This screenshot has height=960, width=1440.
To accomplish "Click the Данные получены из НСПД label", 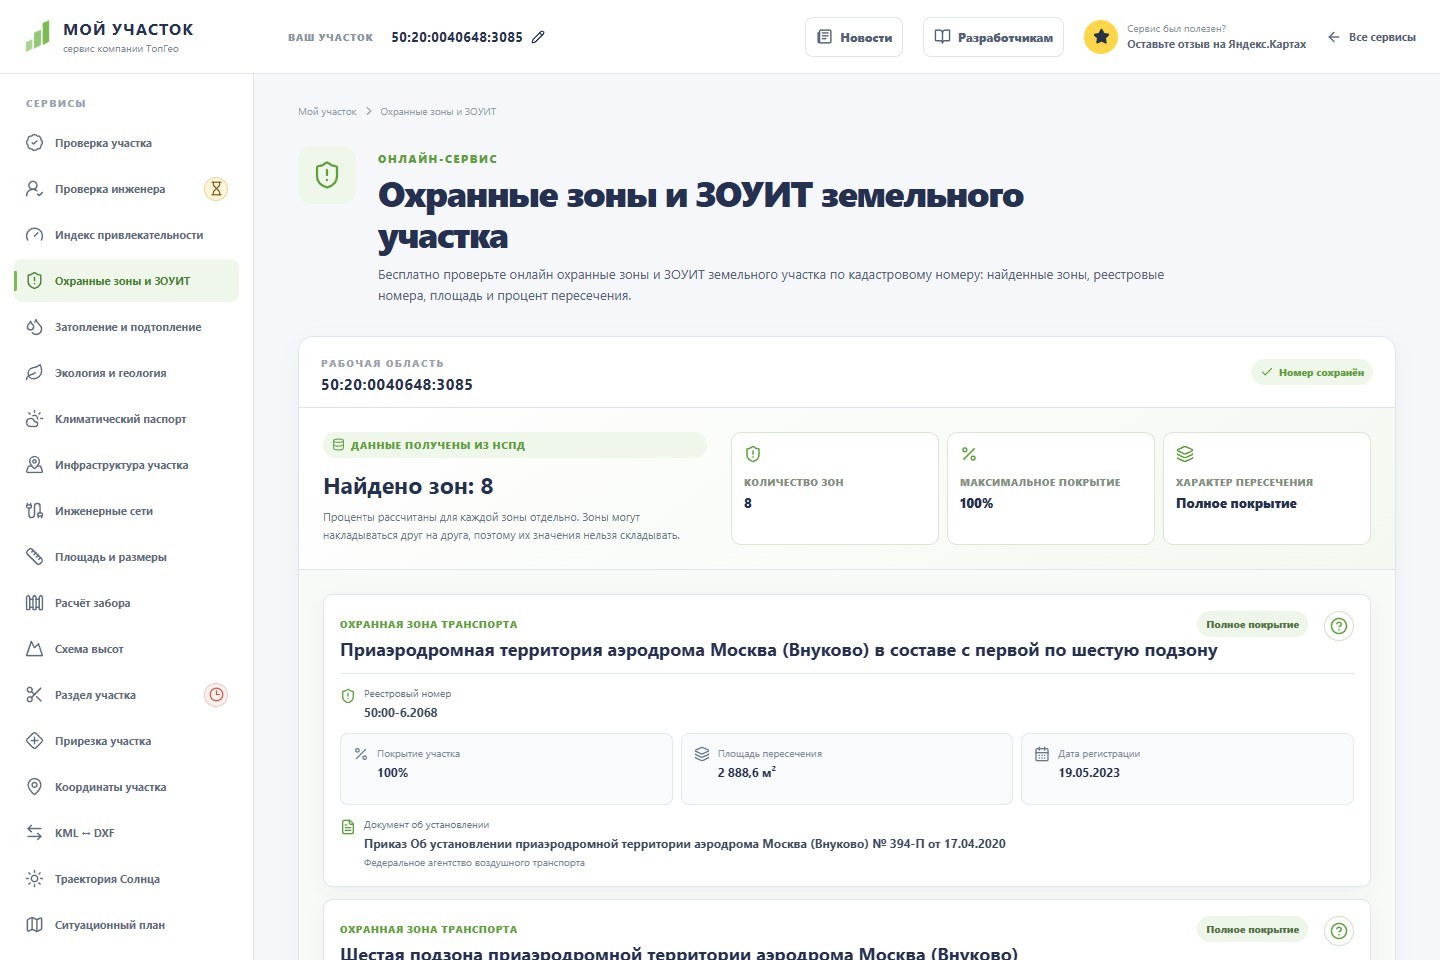I will point(515,445).
